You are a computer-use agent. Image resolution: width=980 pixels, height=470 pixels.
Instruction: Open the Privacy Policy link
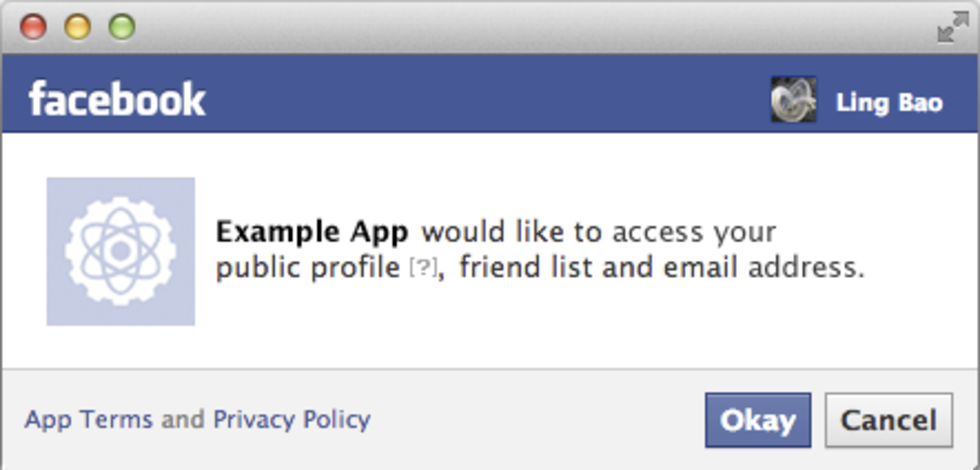pos(292,419)
